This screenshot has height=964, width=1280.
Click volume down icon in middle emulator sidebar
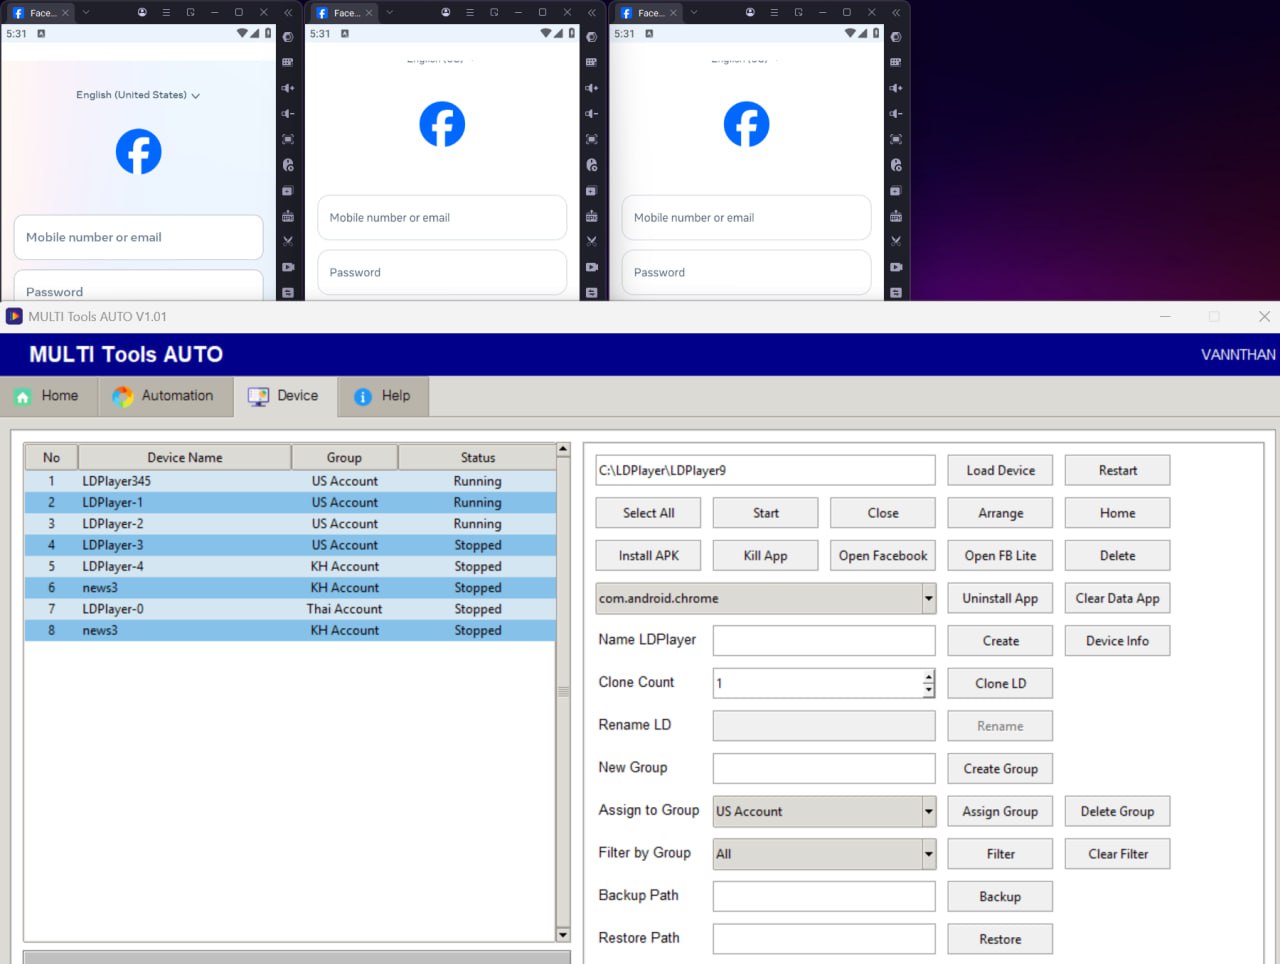click(x=592, y=114)
